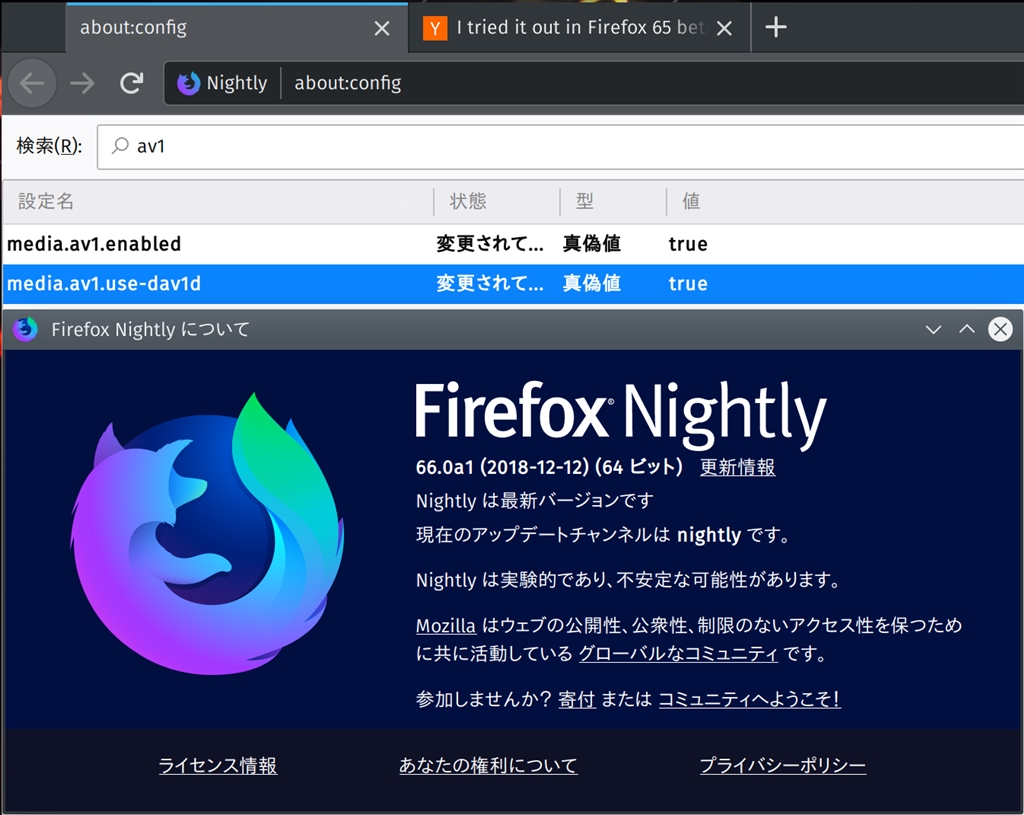This screenshot has height=815, width=1024.
Task: Sort by the 設定名 column header
Action: [217, 201]
